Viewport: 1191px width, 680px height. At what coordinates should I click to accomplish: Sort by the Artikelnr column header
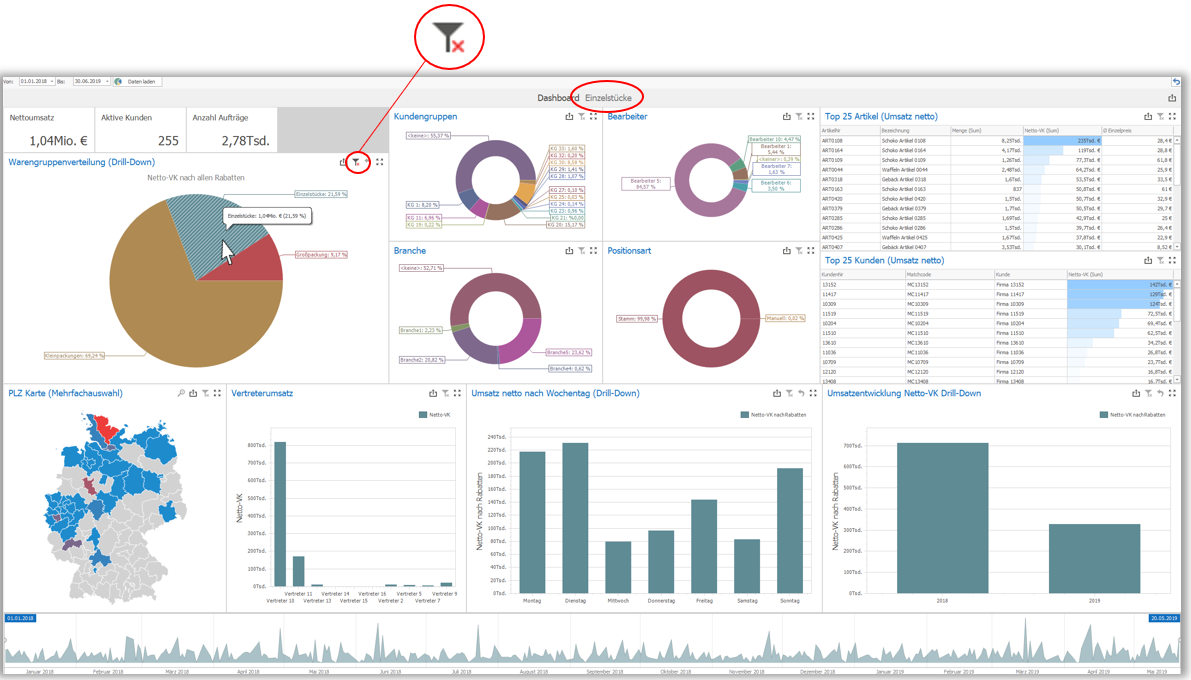(x=850, y=131)
